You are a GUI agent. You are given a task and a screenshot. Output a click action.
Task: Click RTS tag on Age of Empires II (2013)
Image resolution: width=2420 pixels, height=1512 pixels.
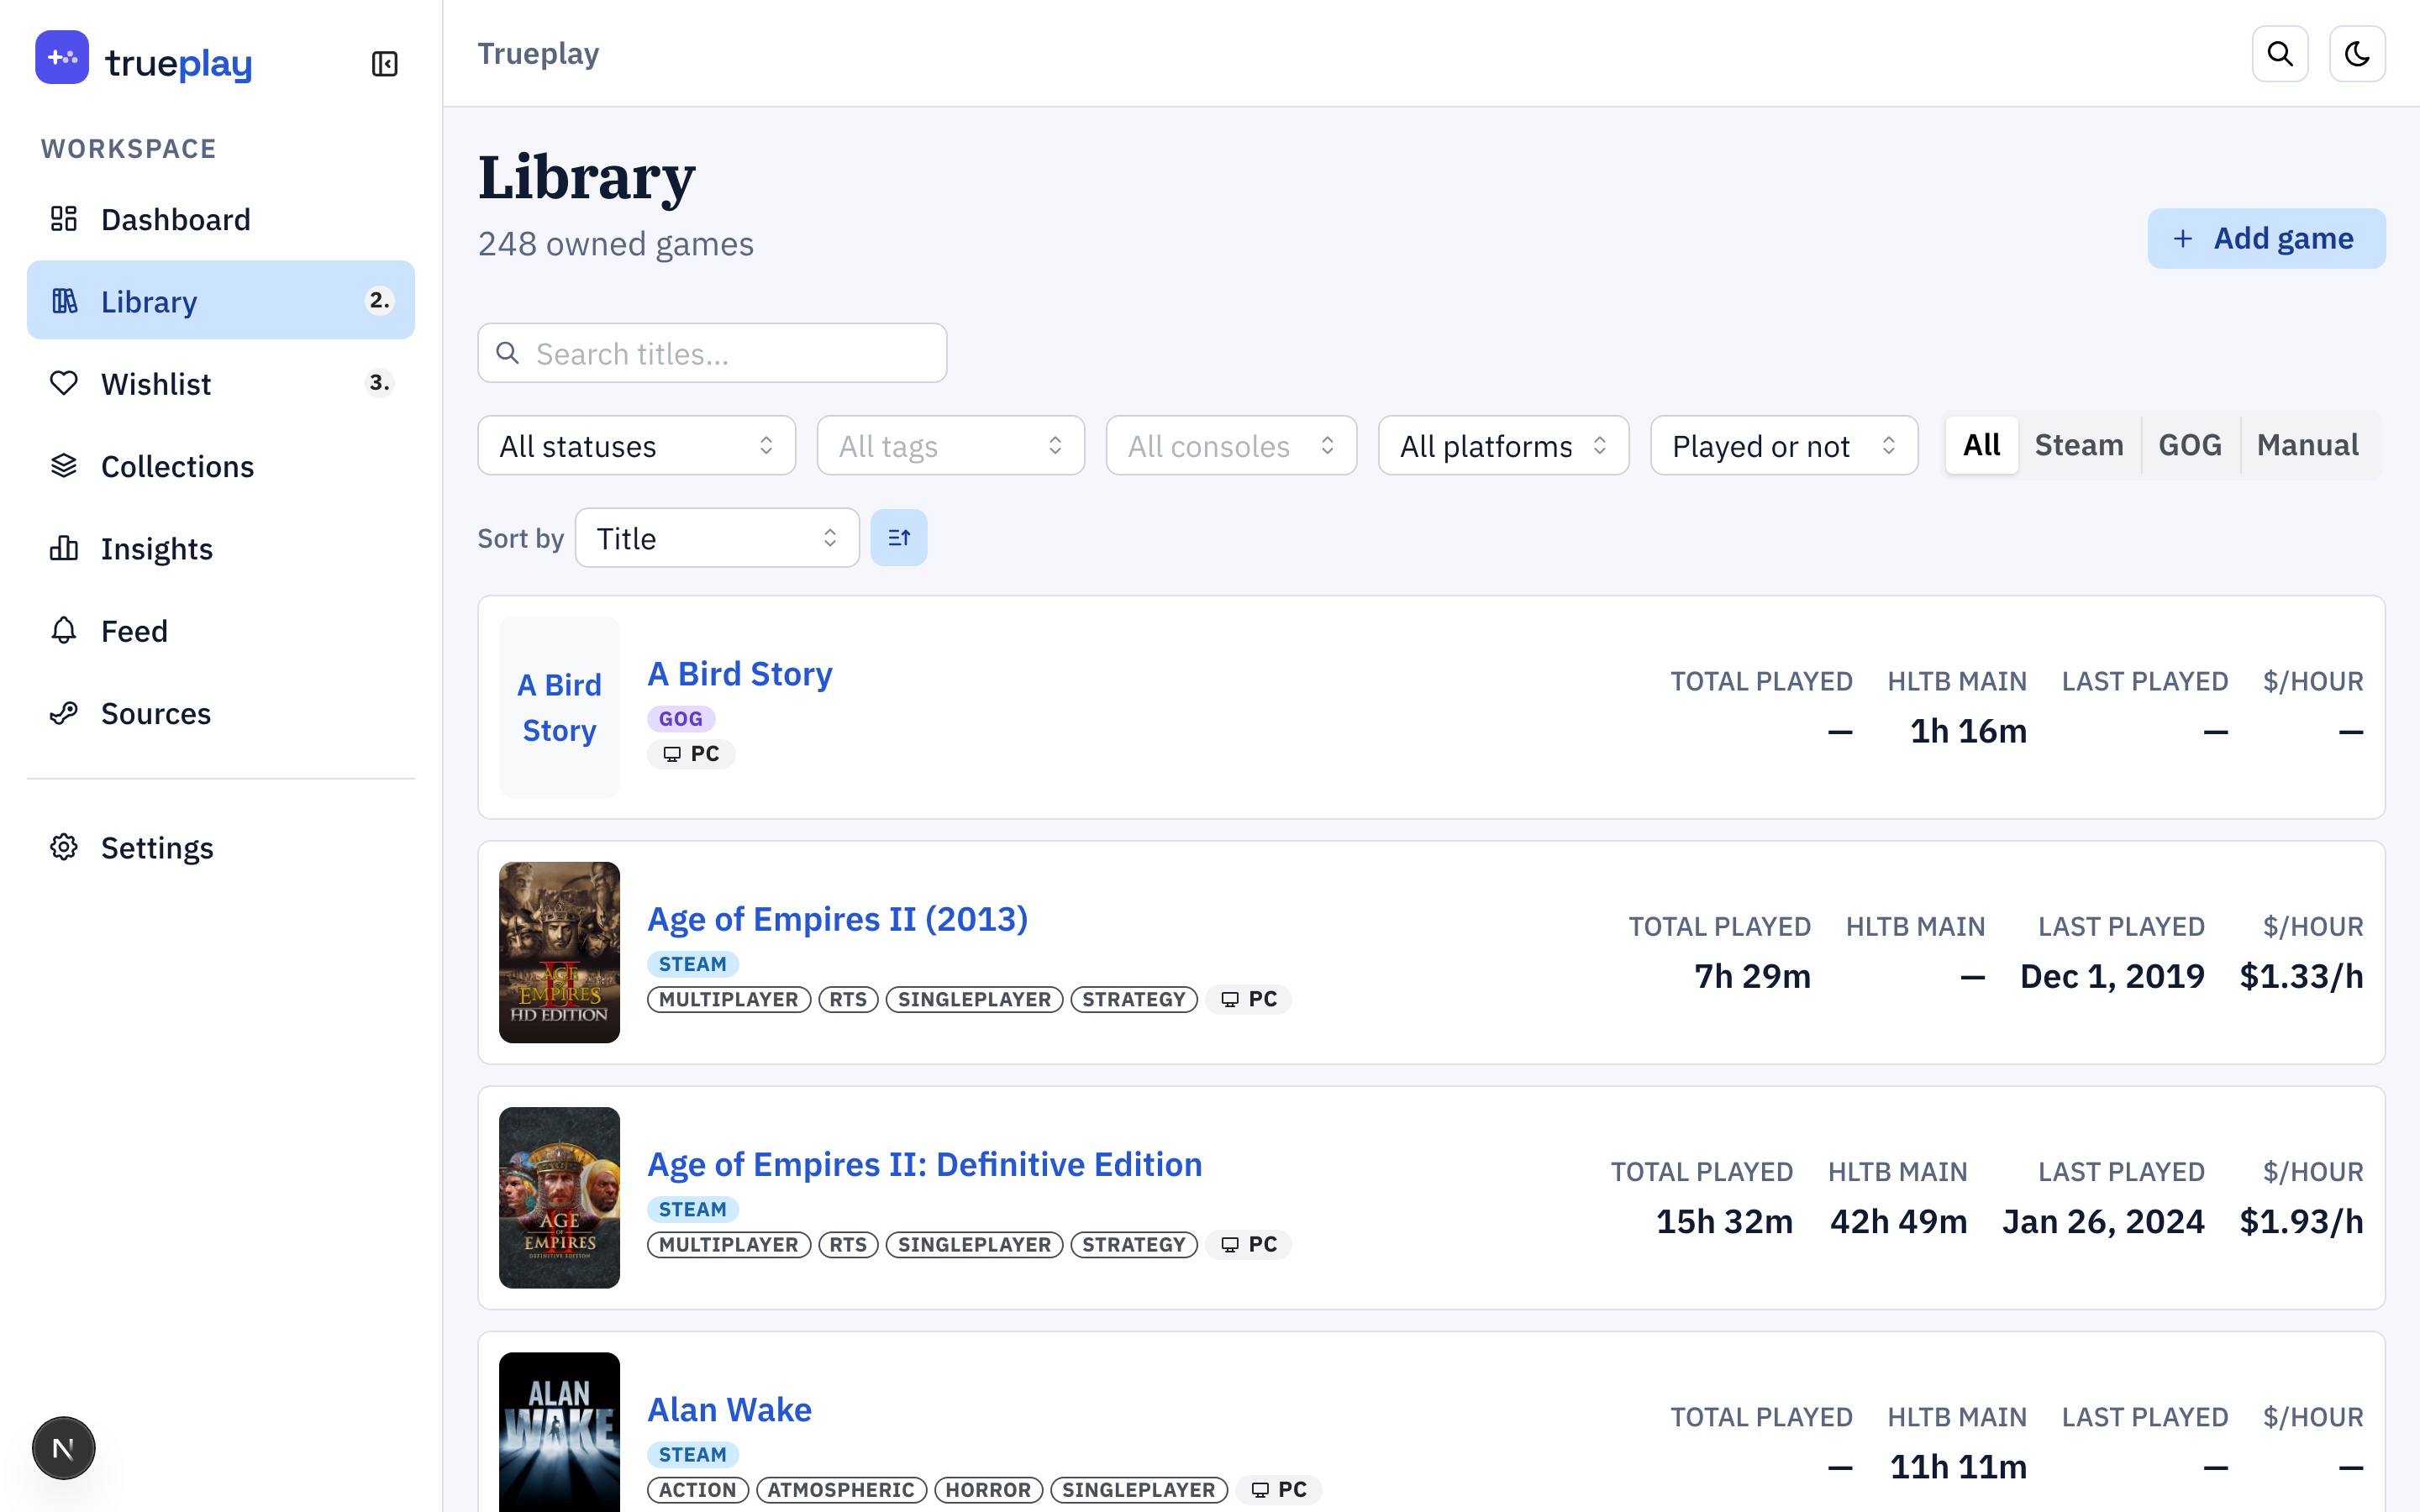point(848,999)
